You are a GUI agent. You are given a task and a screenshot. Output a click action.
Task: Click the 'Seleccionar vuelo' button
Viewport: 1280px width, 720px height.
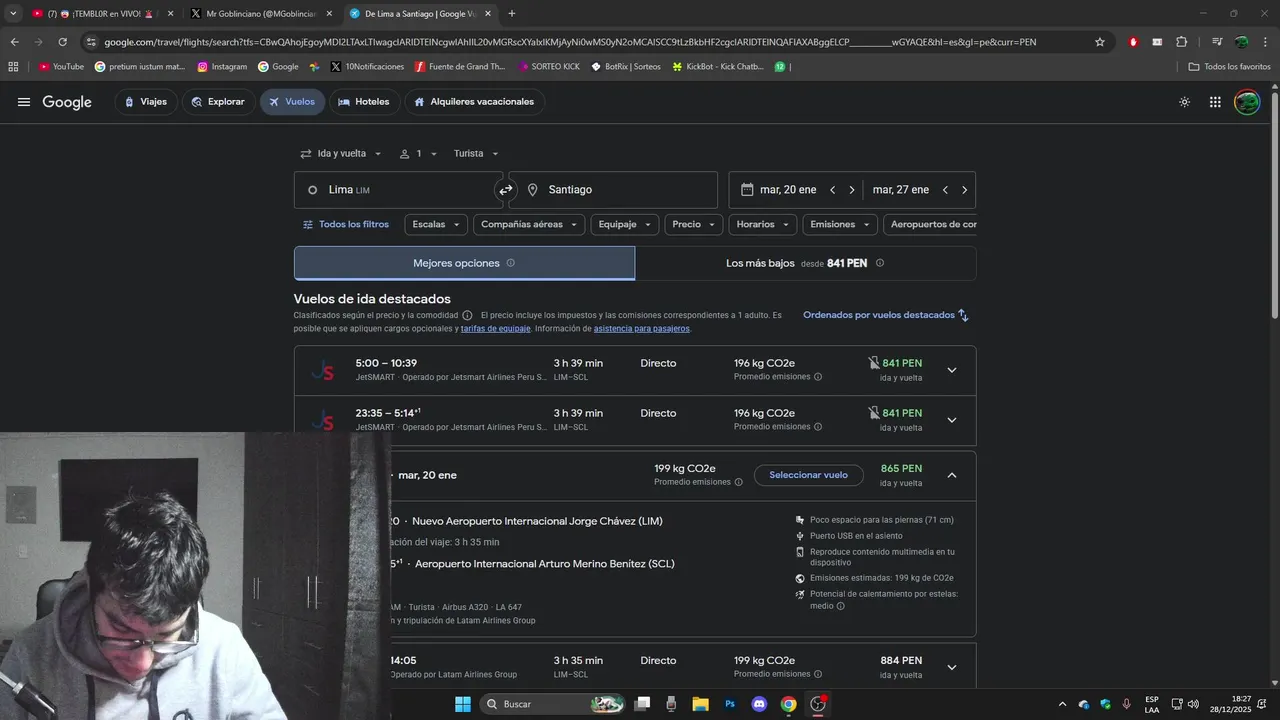808,475
